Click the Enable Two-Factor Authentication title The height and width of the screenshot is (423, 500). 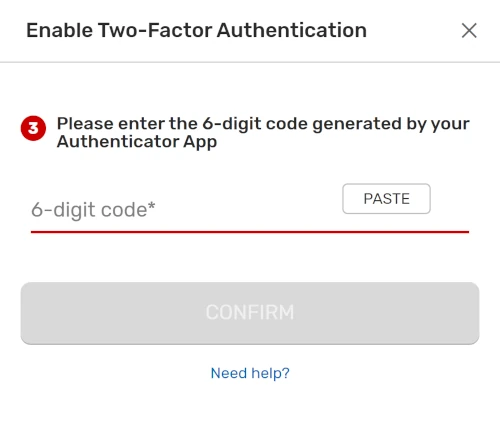(x=197, y=30)
